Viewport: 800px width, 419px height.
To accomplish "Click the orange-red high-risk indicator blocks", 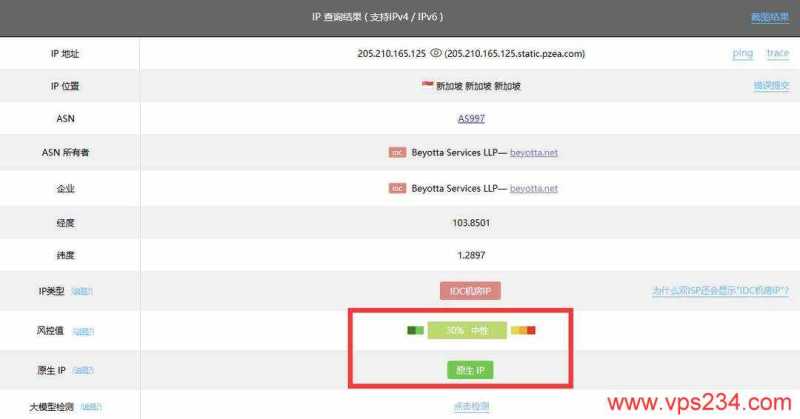I will pyautogui.click(x=523, y=330).
